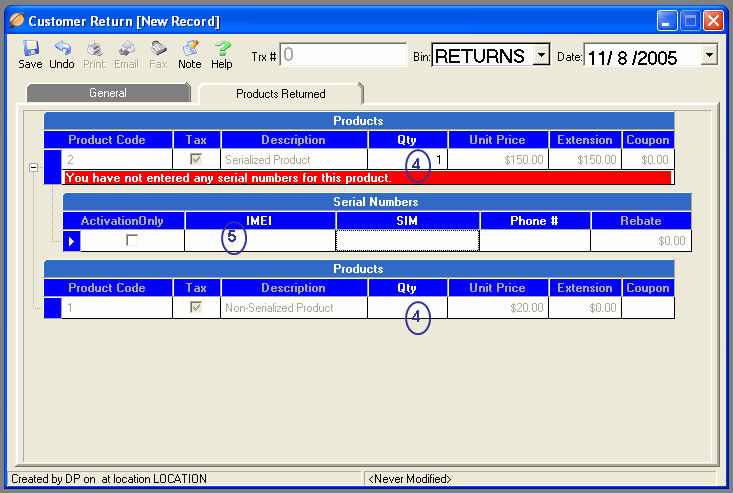Open the Help icon

(x=222, y=55)
